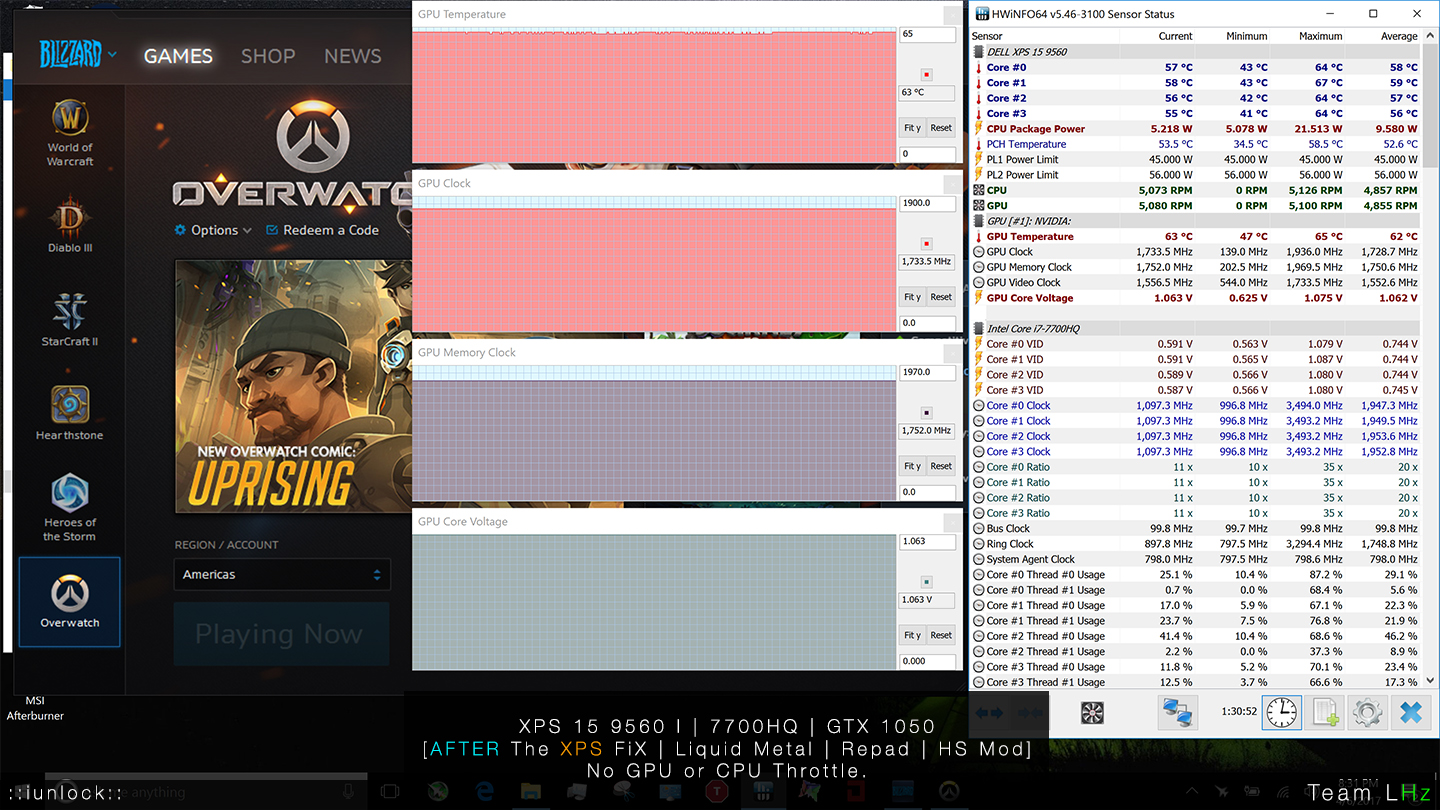Open HWiNFO sensor settings gear

(x=1367, y=713)
